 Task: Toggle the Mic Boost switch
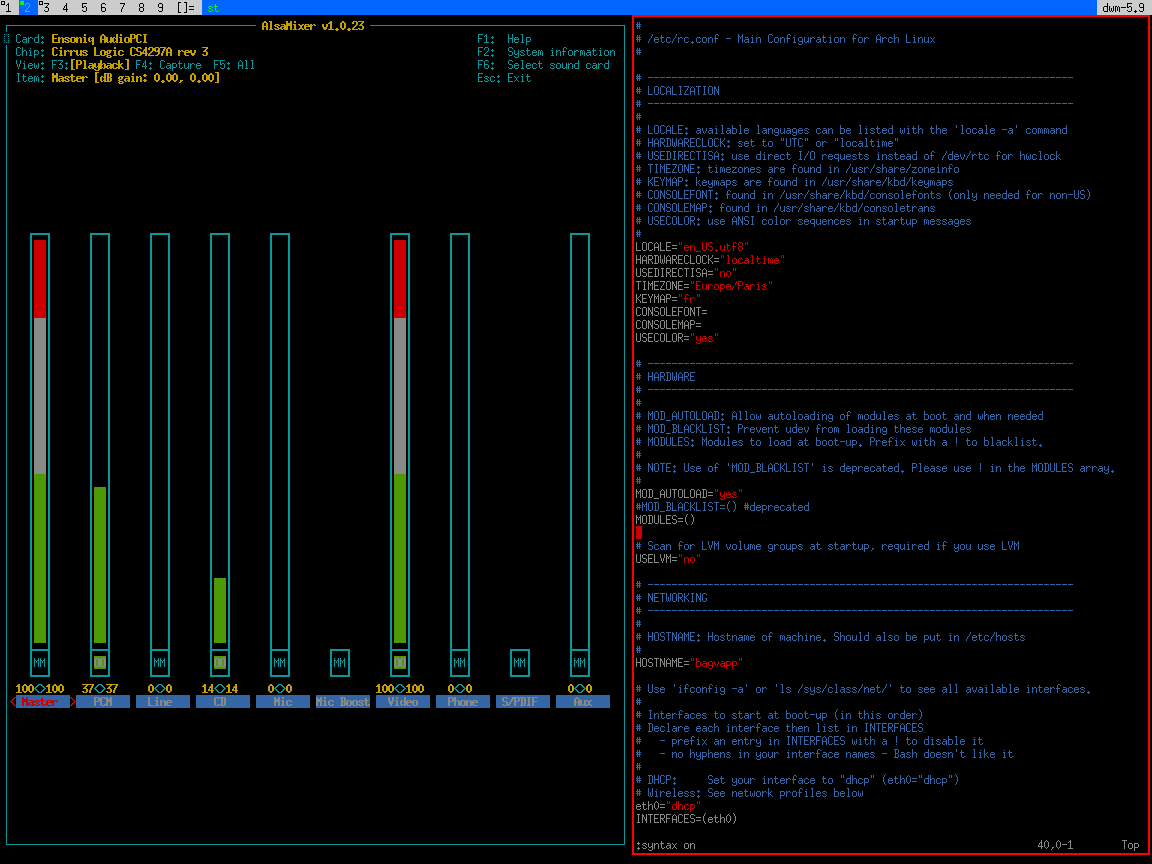[340, 662]
